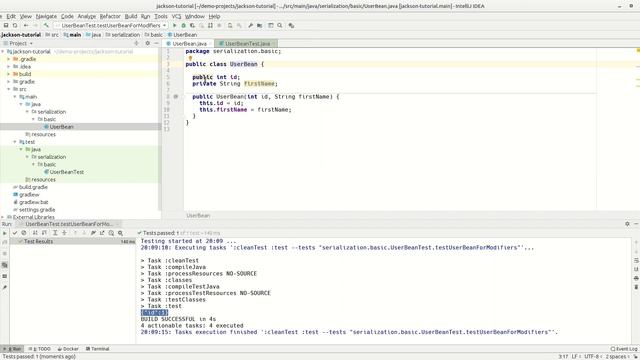Click the highlighted firstName field in the editor
The width and height of the screenshot is (640, 360).
pos(259,84)
